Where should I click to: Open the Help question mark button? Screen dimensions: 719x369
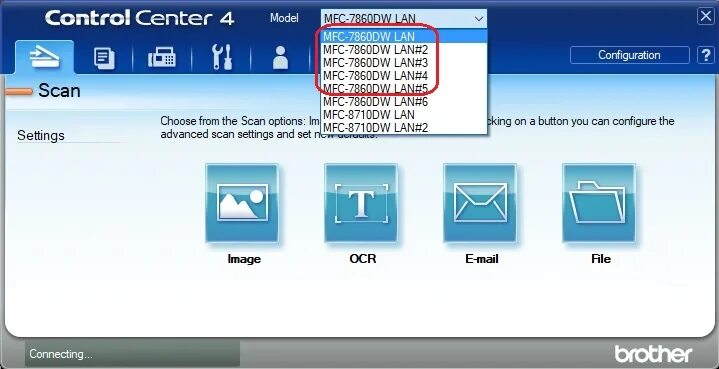point(706,55)
